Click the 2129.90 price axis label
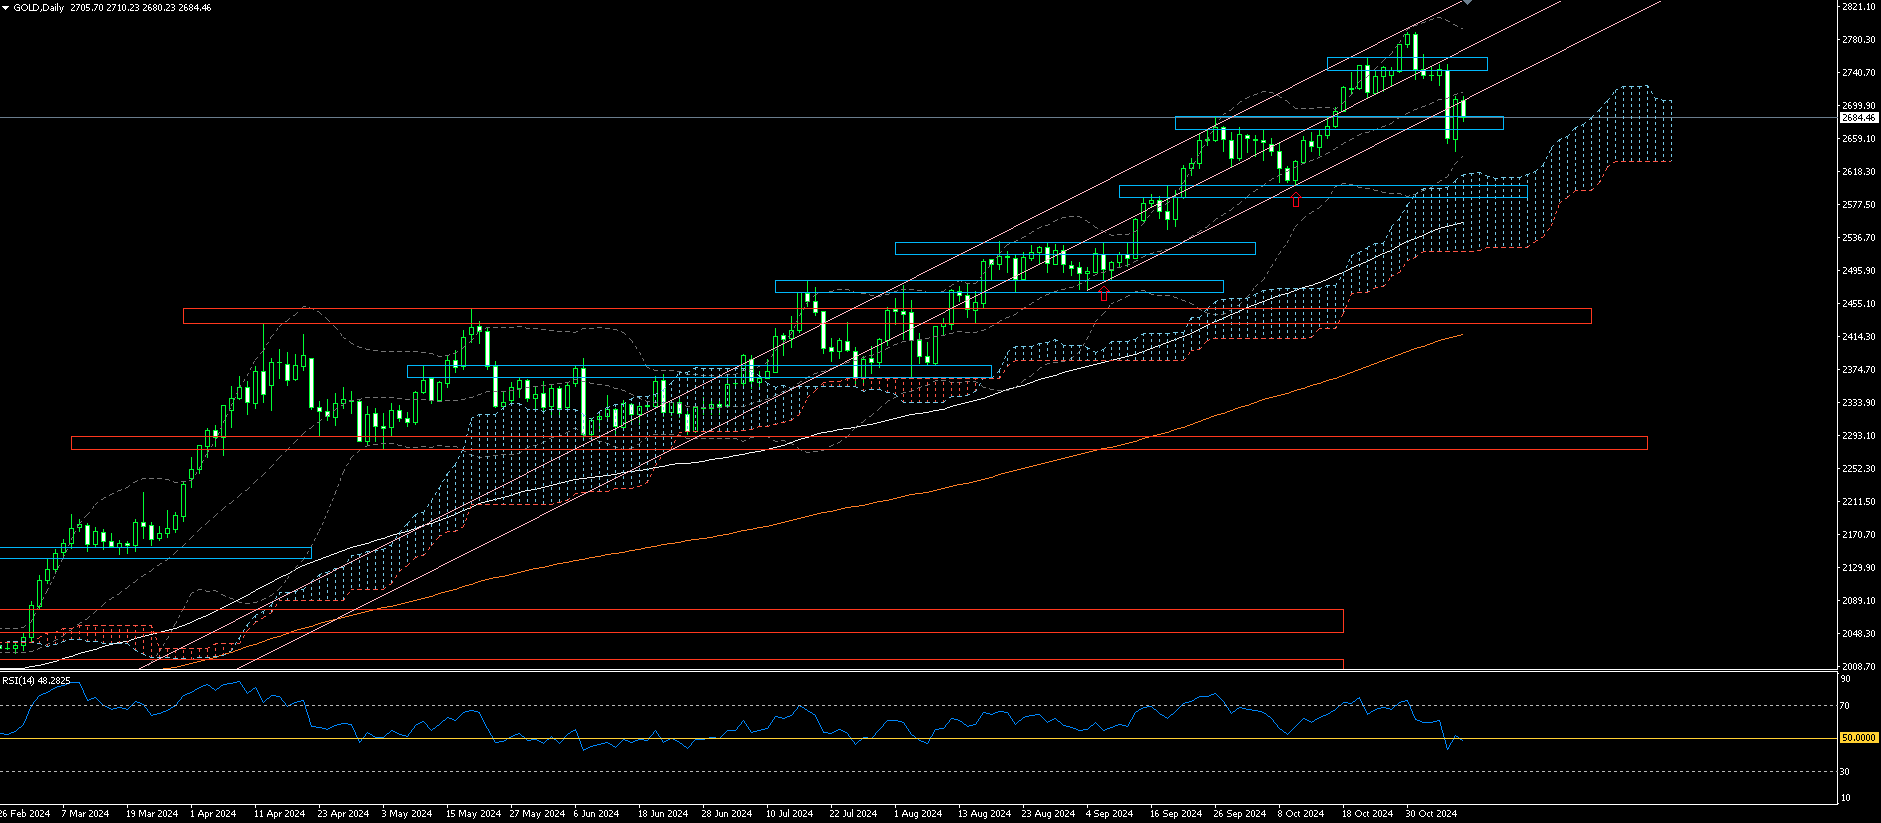This screenshot has height=823, width=1881. coord(1858,568)
